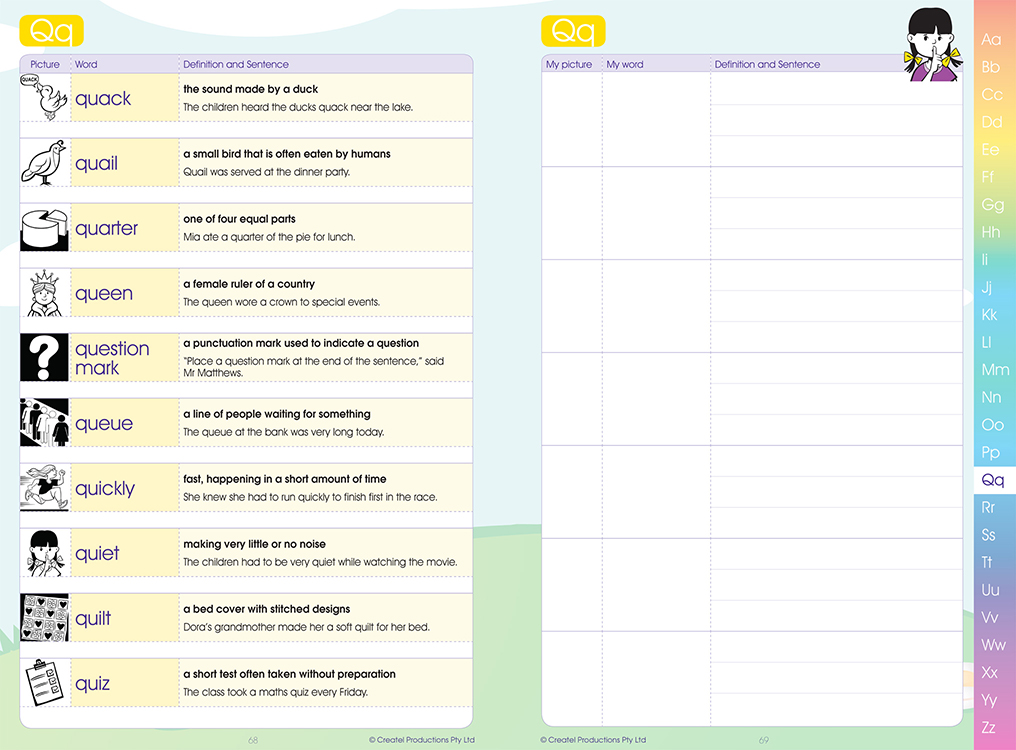Screen dimensions: 1016x750
Task: Click the first blank "My picture" cell
Action: 571,120
